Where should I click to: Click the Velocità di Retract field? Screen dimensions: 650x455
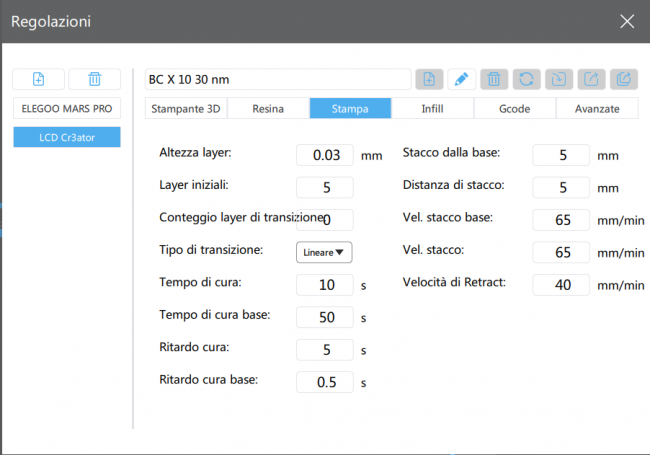coord(561,284)
